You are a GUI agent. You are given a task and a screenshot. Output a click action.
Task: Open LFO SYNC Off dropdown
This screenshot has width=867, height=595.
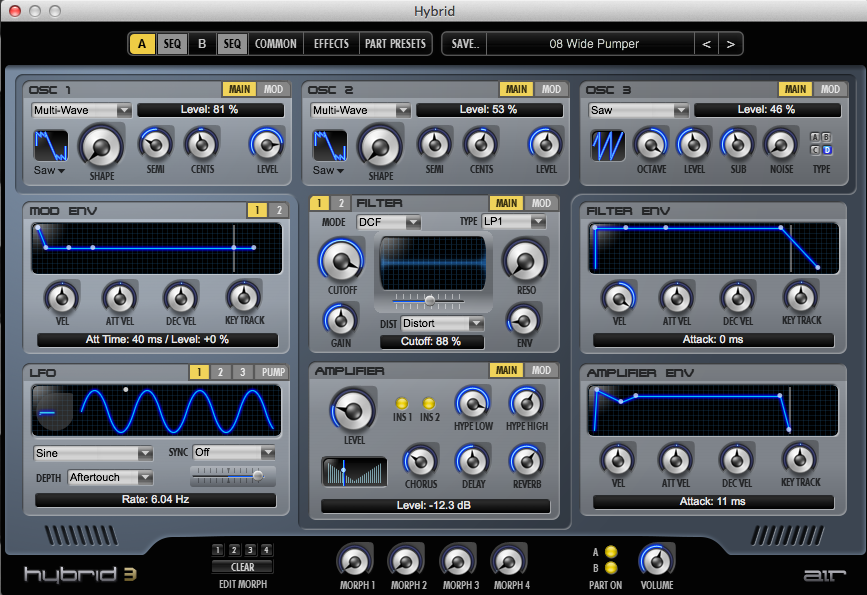(234, 452)
